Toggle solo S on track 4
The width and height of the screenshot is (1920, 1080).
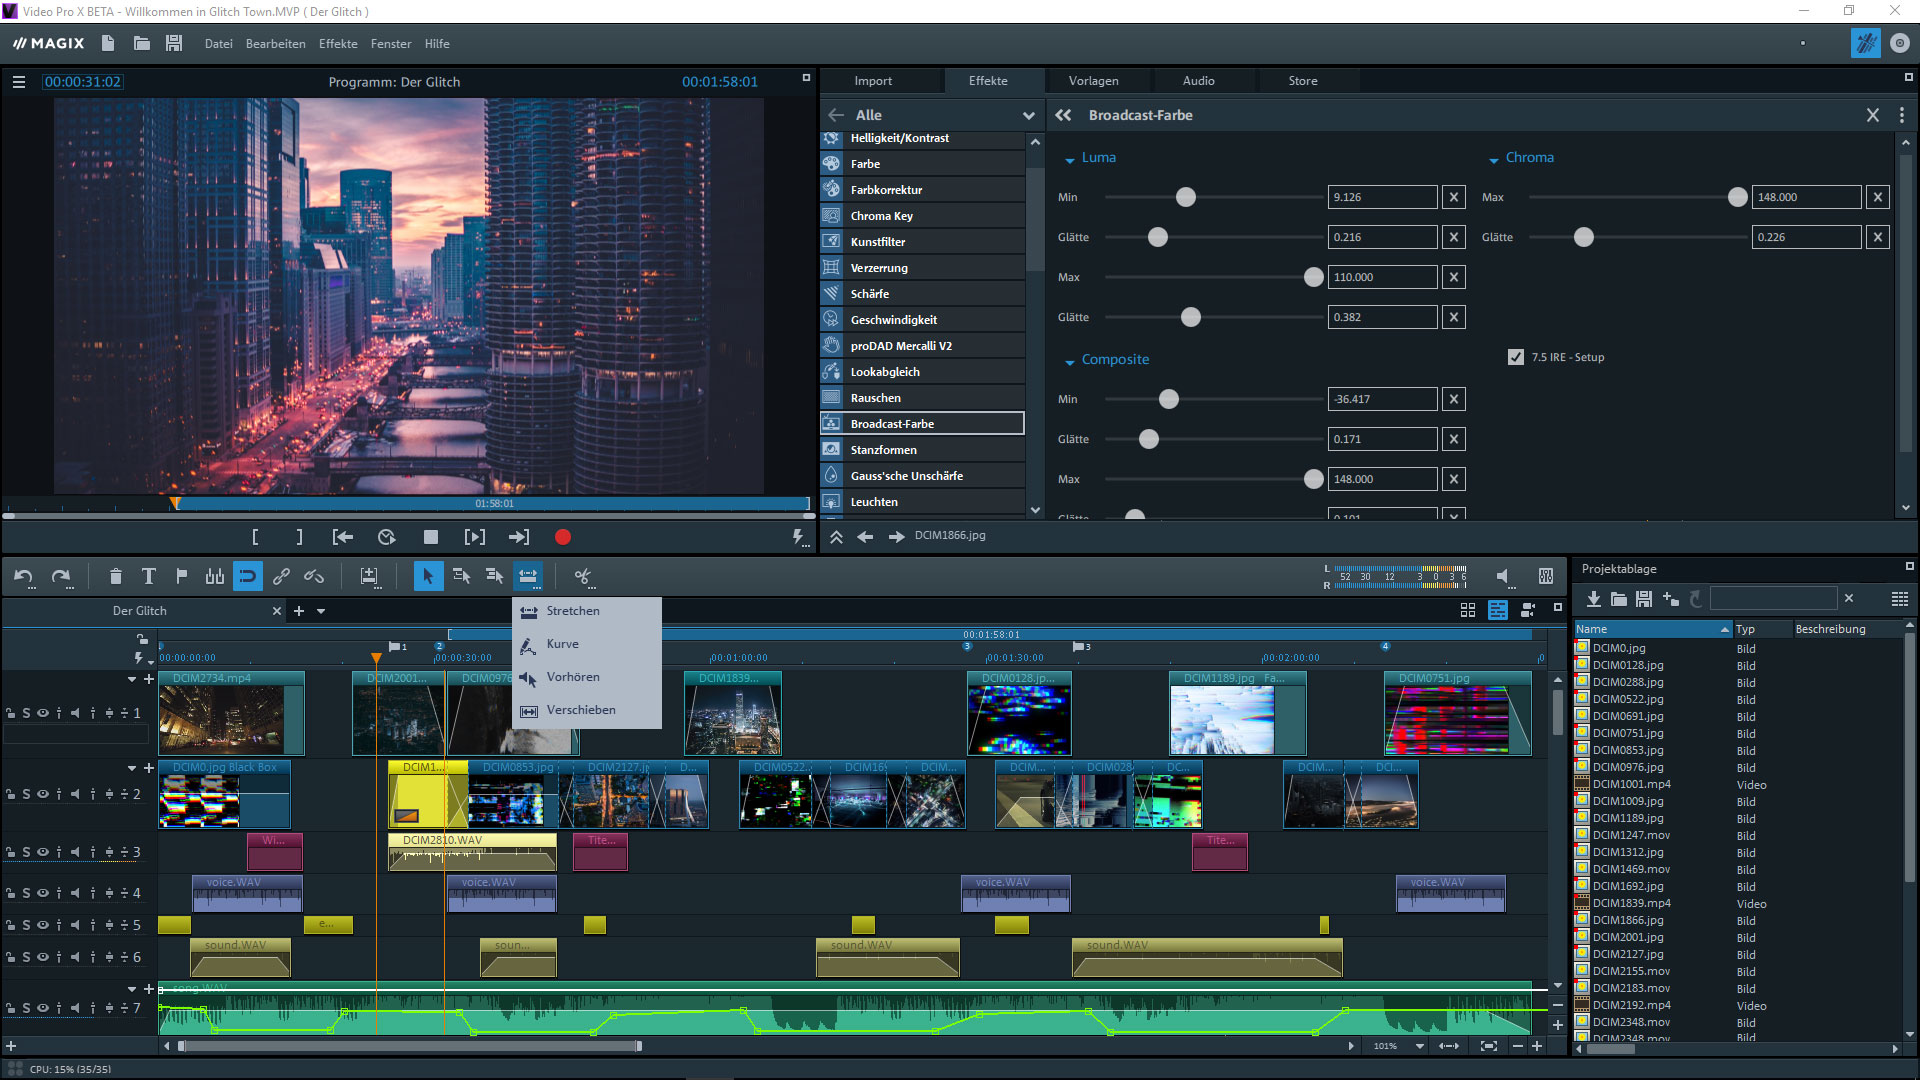[x=27, y=893]
